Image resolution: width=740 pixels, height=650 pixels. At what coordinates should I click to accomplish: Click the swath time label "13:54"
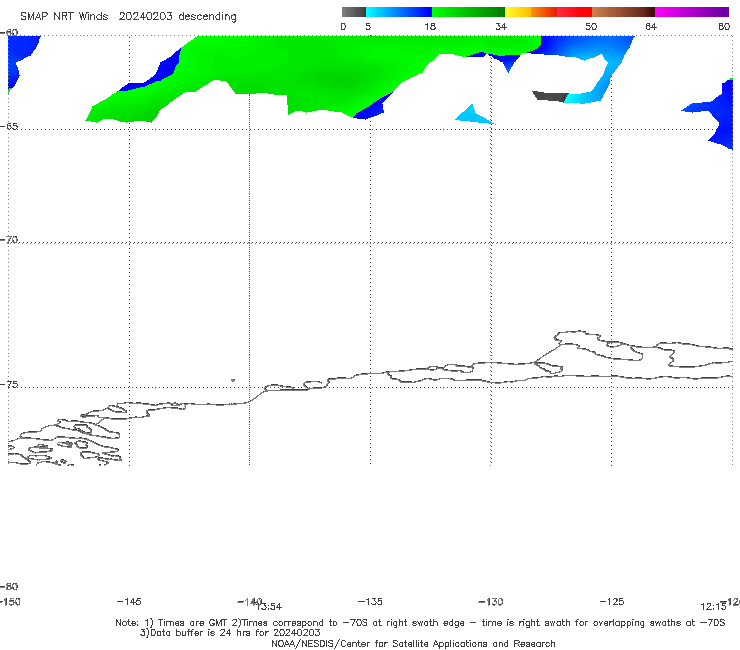[x=269, y=607]
